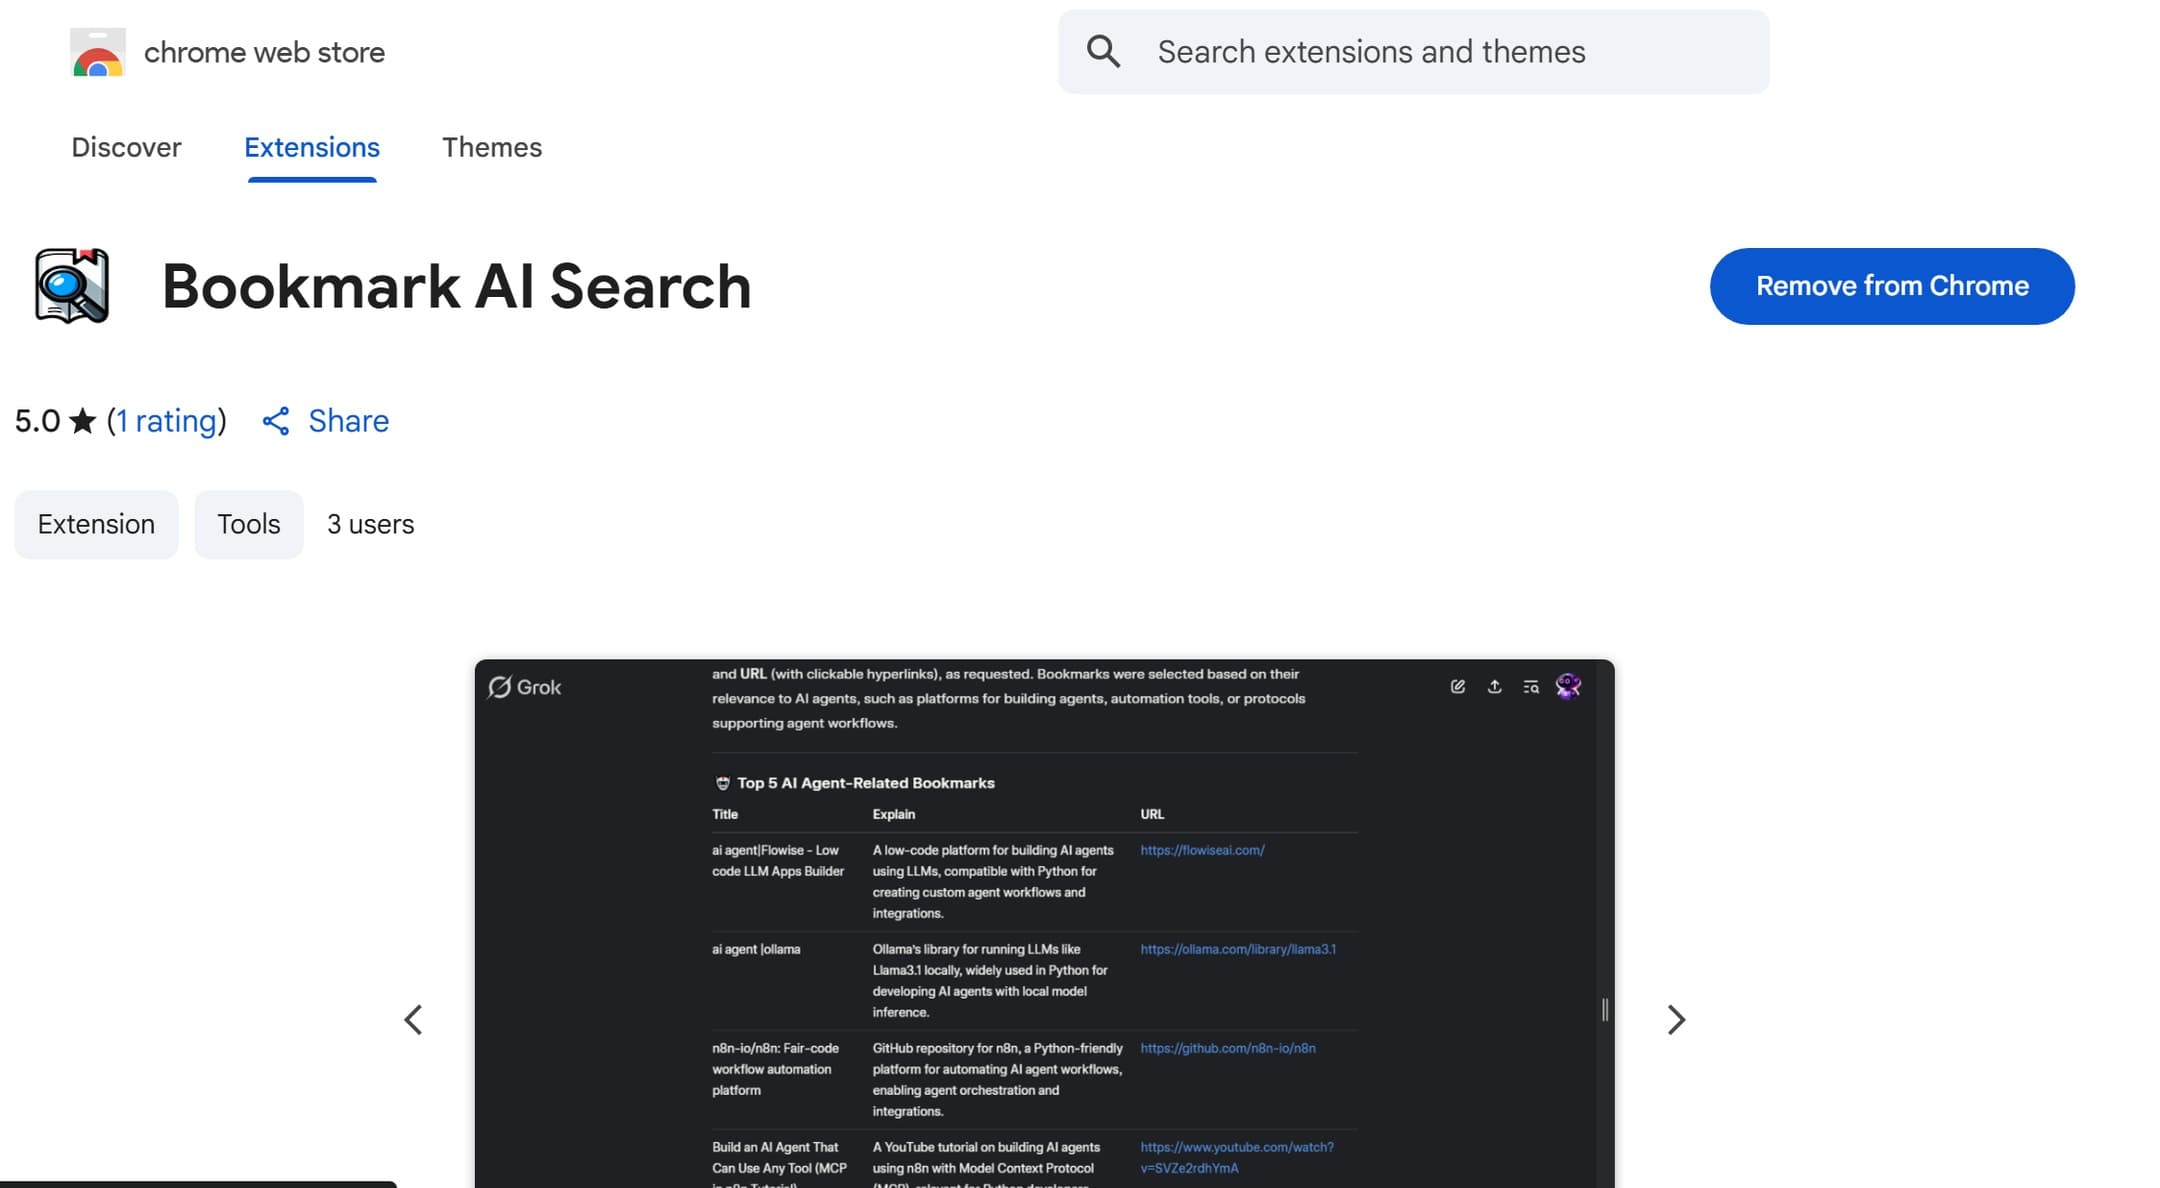Click the Remove from Chrome button
This screenshot has height=1188, width=2160.
pyautogui.click(x=1892, y=286)
